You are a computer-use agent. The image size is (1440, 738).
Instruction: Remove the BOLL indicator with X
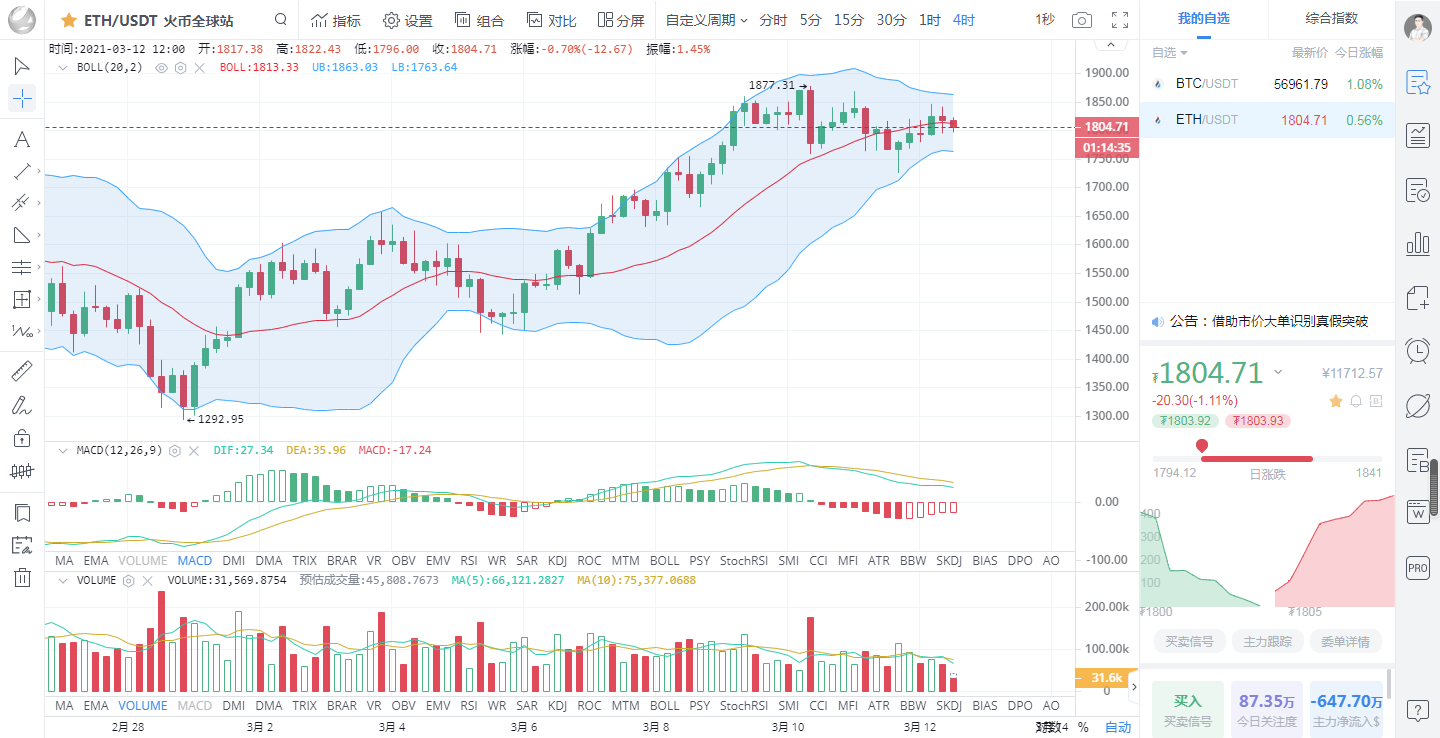tap(199, 67)
